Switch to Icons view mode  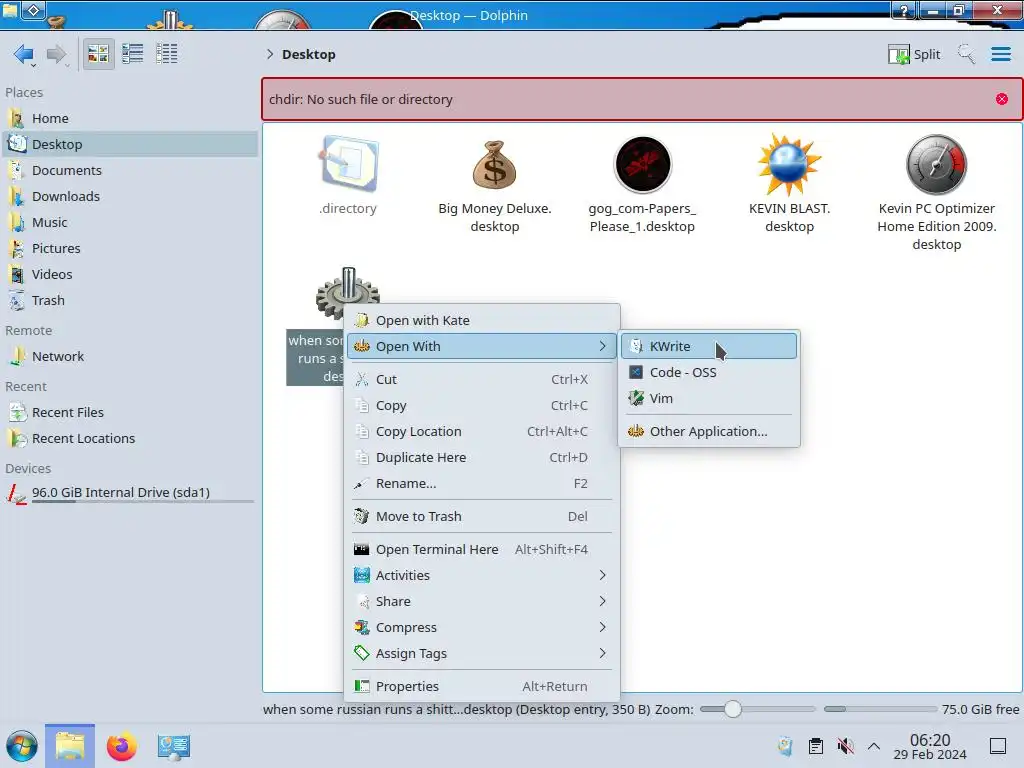pyautogui.click(x=98, y=54)
